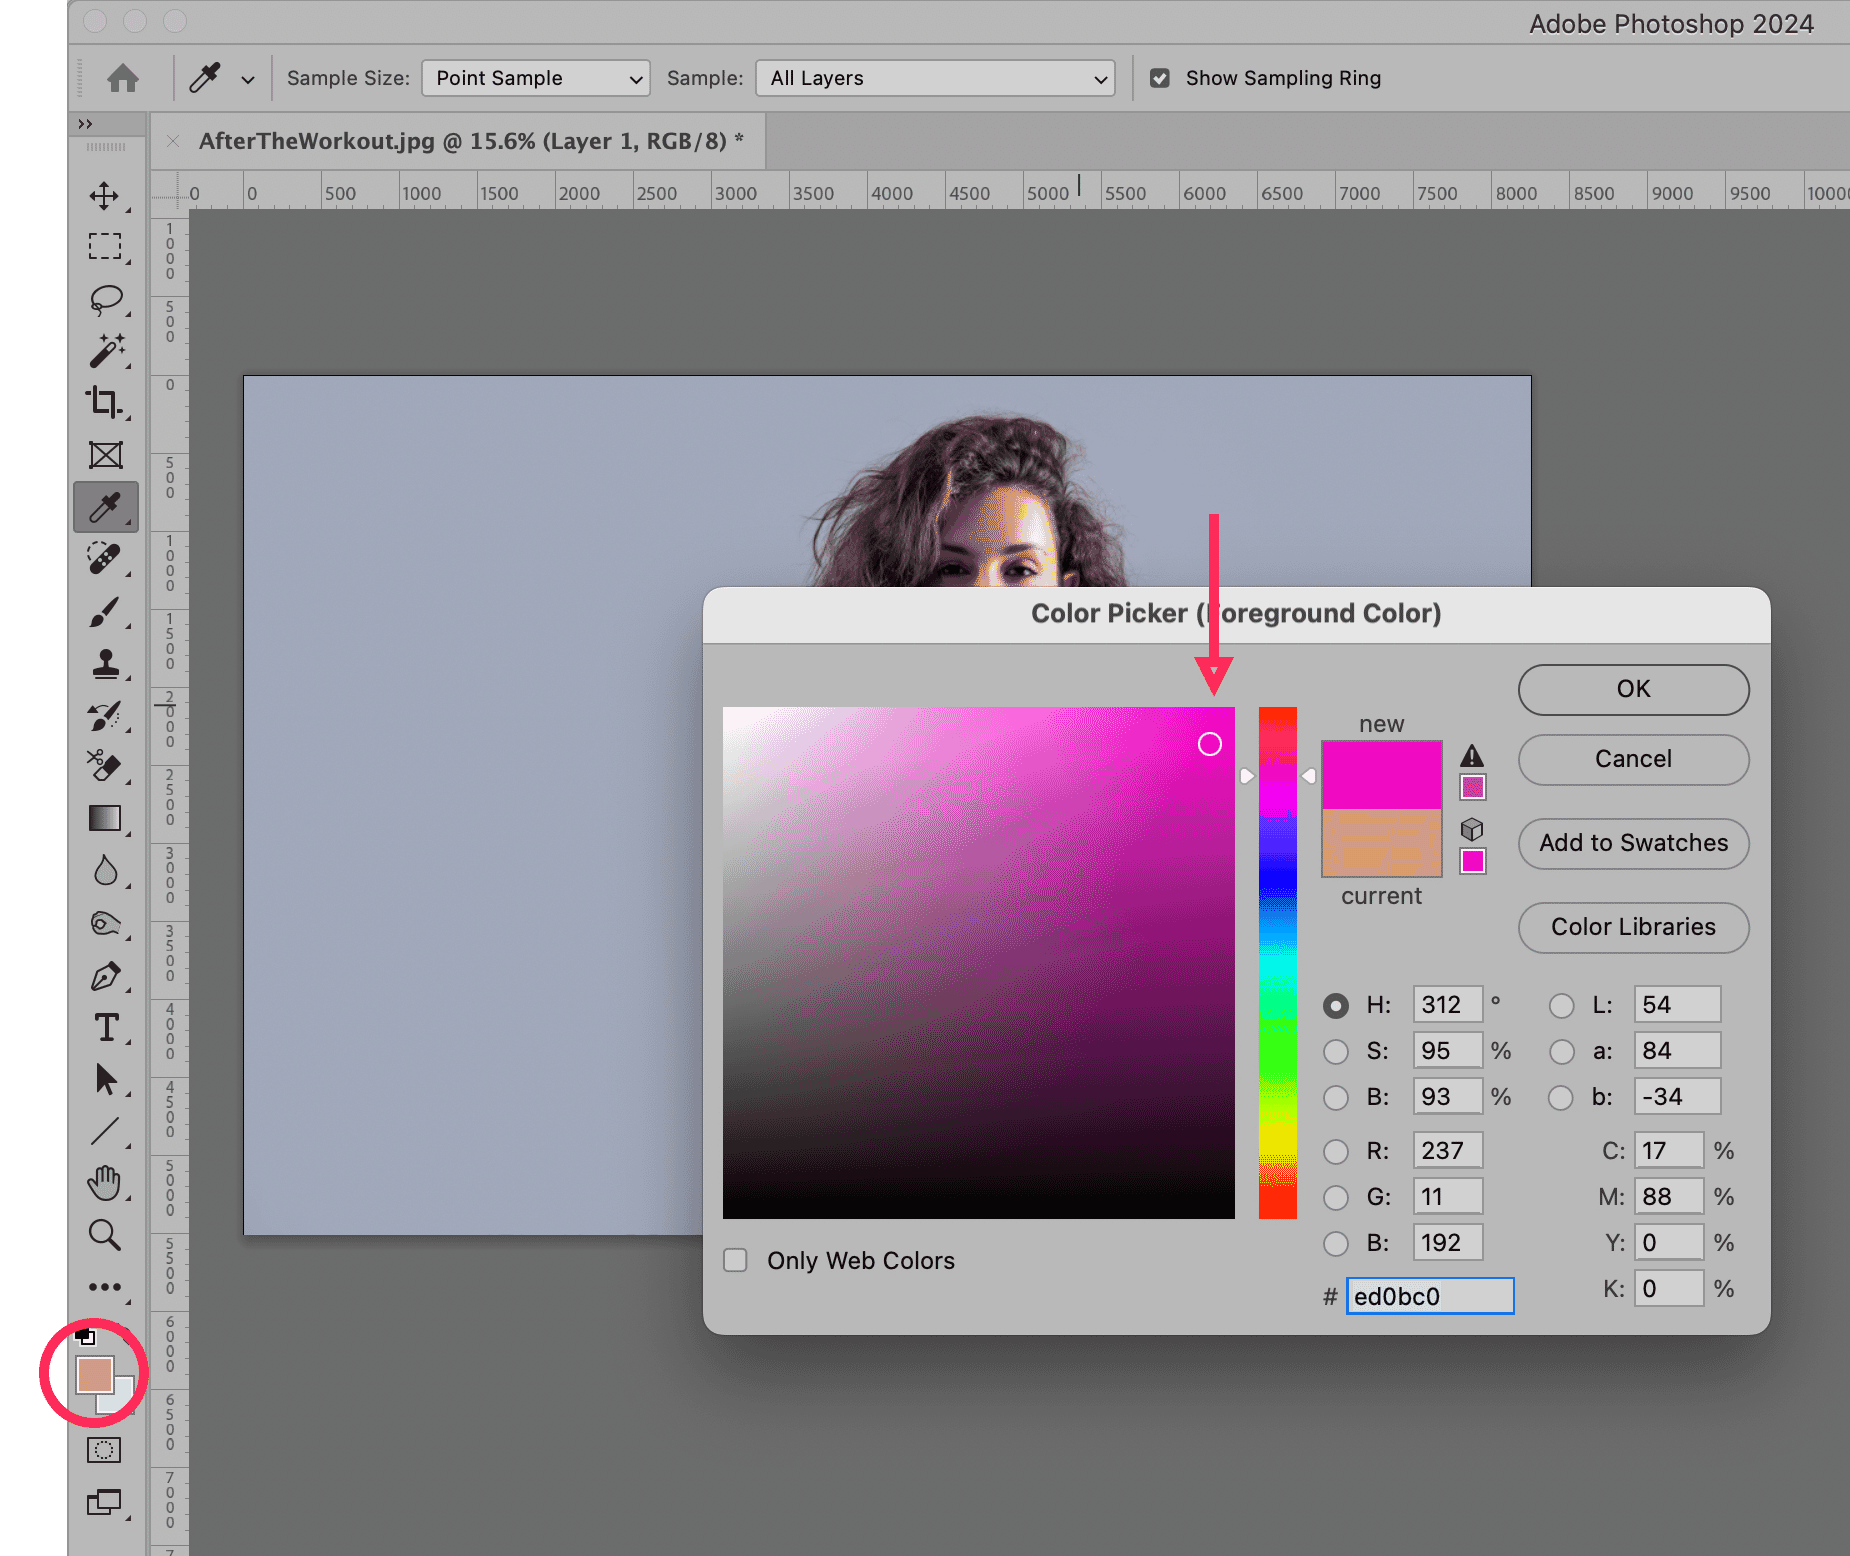The image size is (1850, 1556).
Task: Click the foreground color swatch in toolbar
Action: coord(94,1375)
